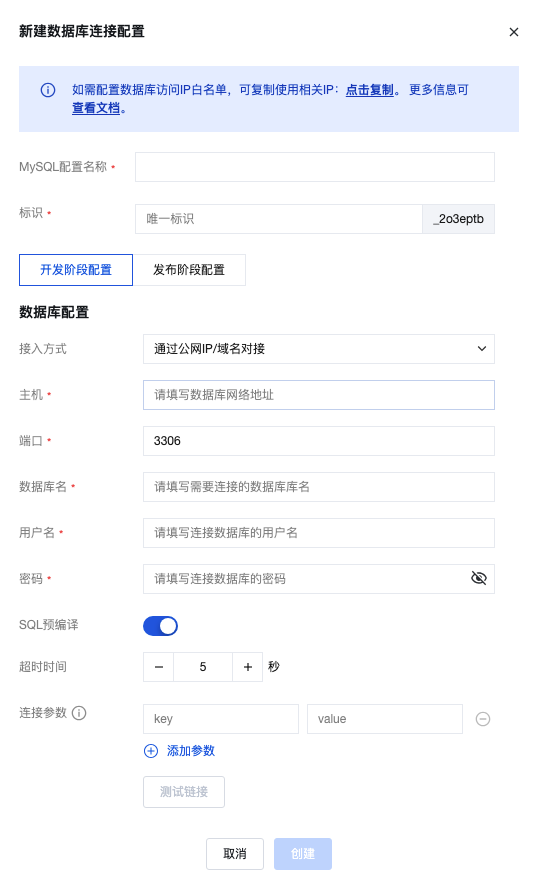Click the plus circle icon for 添加参数
The image size is (537, 888).
(x=151, y=751)
